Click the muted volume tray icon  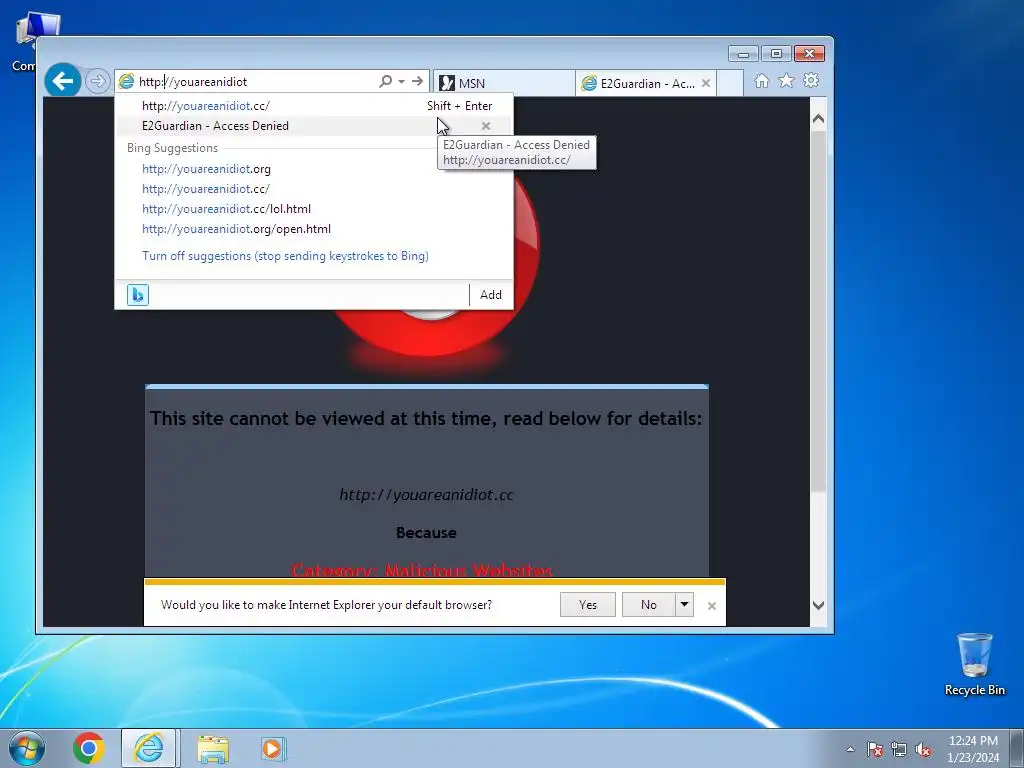click(x=923, y=749)
